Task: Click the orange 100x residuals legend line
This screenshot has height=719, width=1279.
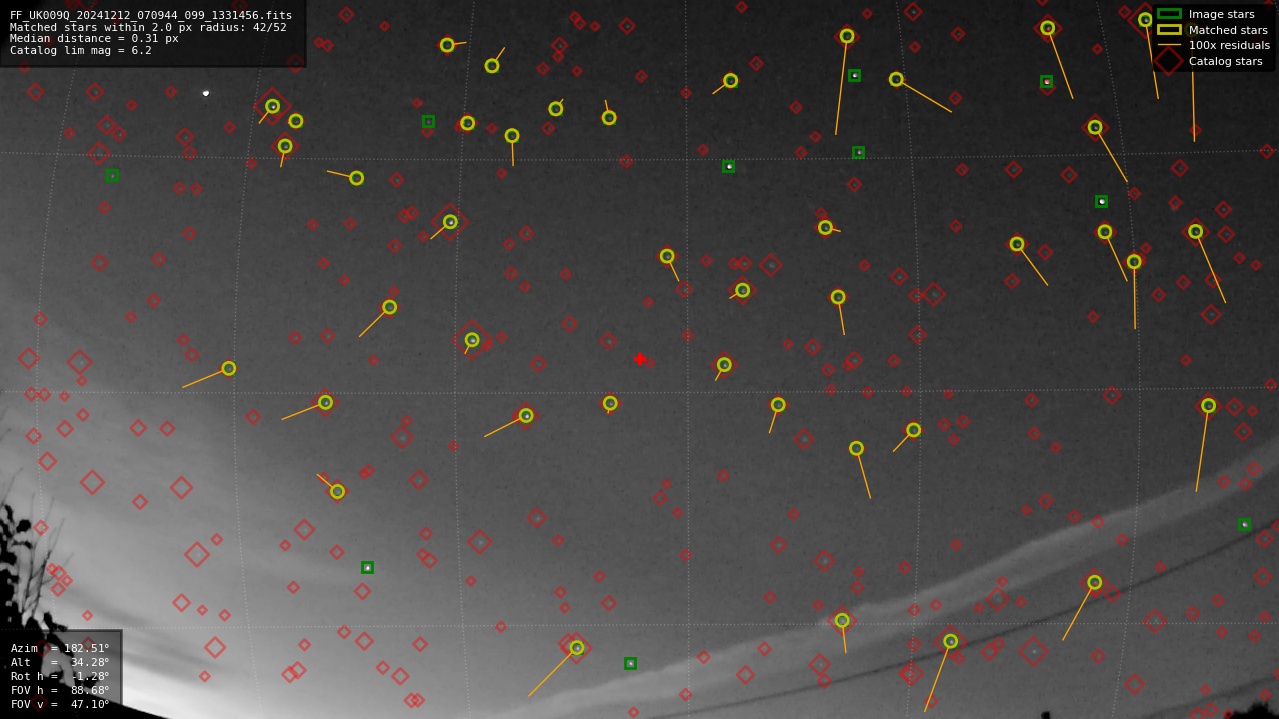Action: [1169, 45]
